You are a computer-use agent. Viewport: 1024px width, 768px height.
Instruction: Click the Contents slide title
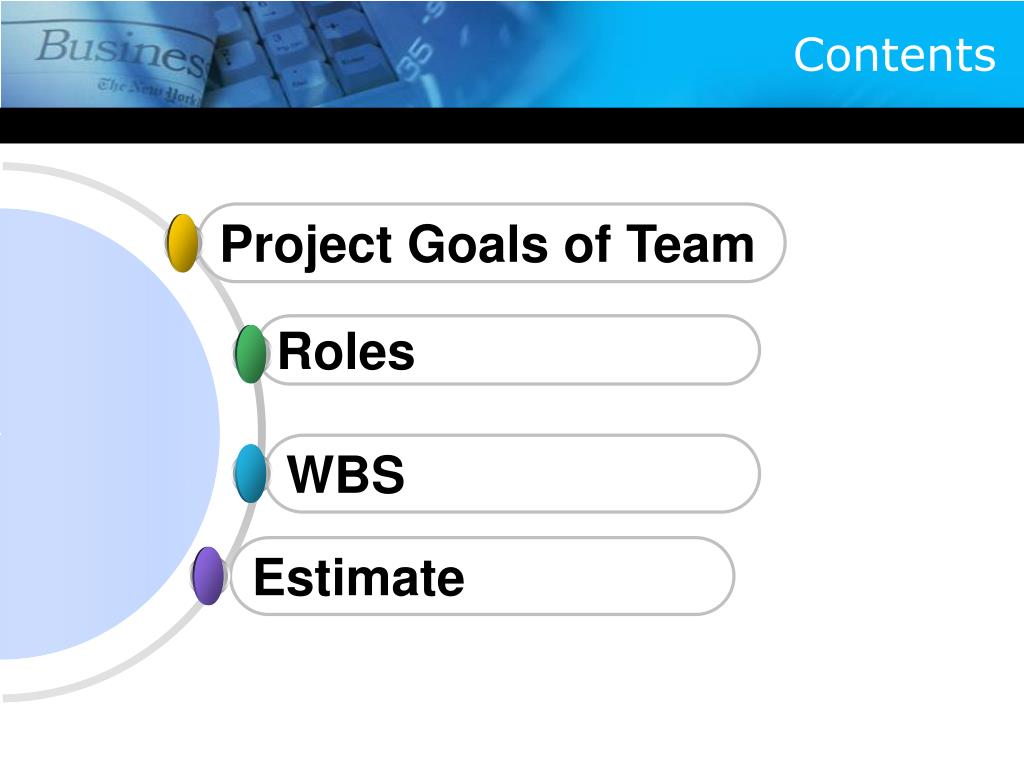tap(894, 55)
